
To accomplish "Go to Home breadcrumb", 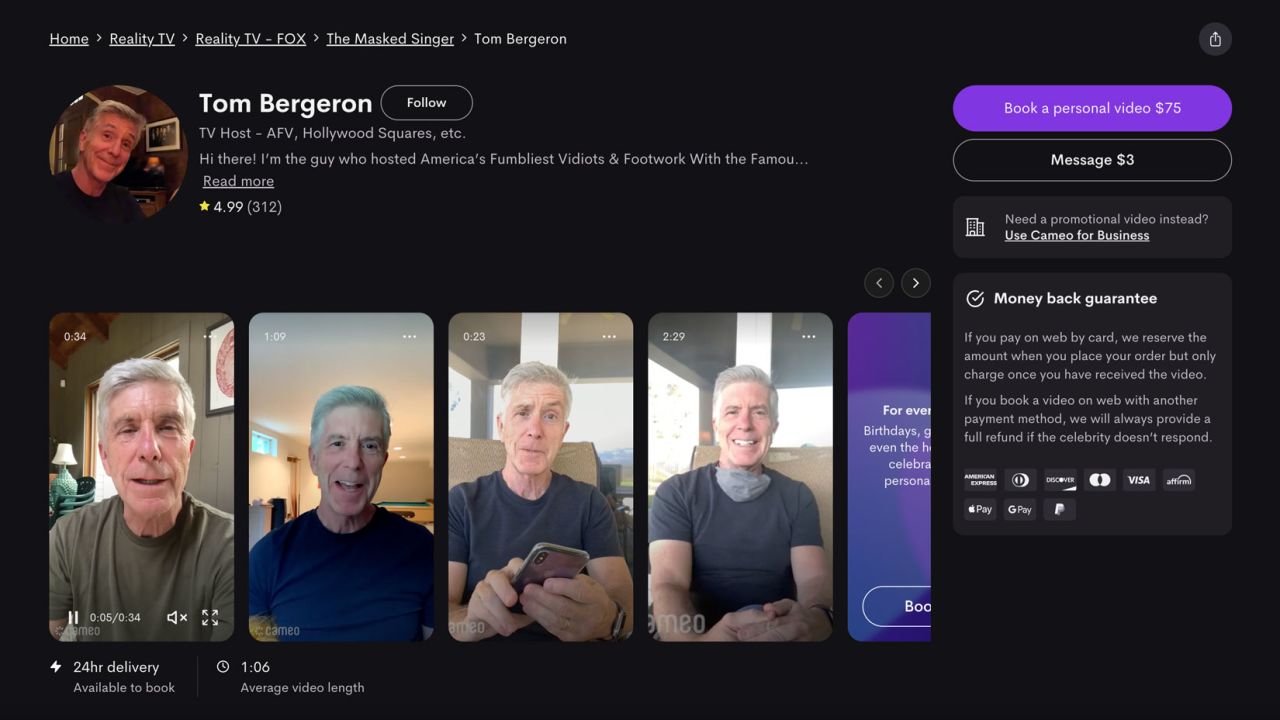I will tap(69, 39).
